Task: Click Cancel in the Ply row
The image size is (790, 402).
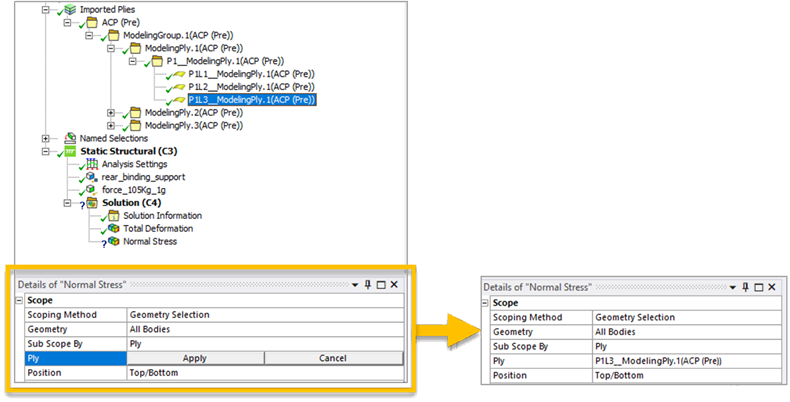Action: click(x=334, y=358)
